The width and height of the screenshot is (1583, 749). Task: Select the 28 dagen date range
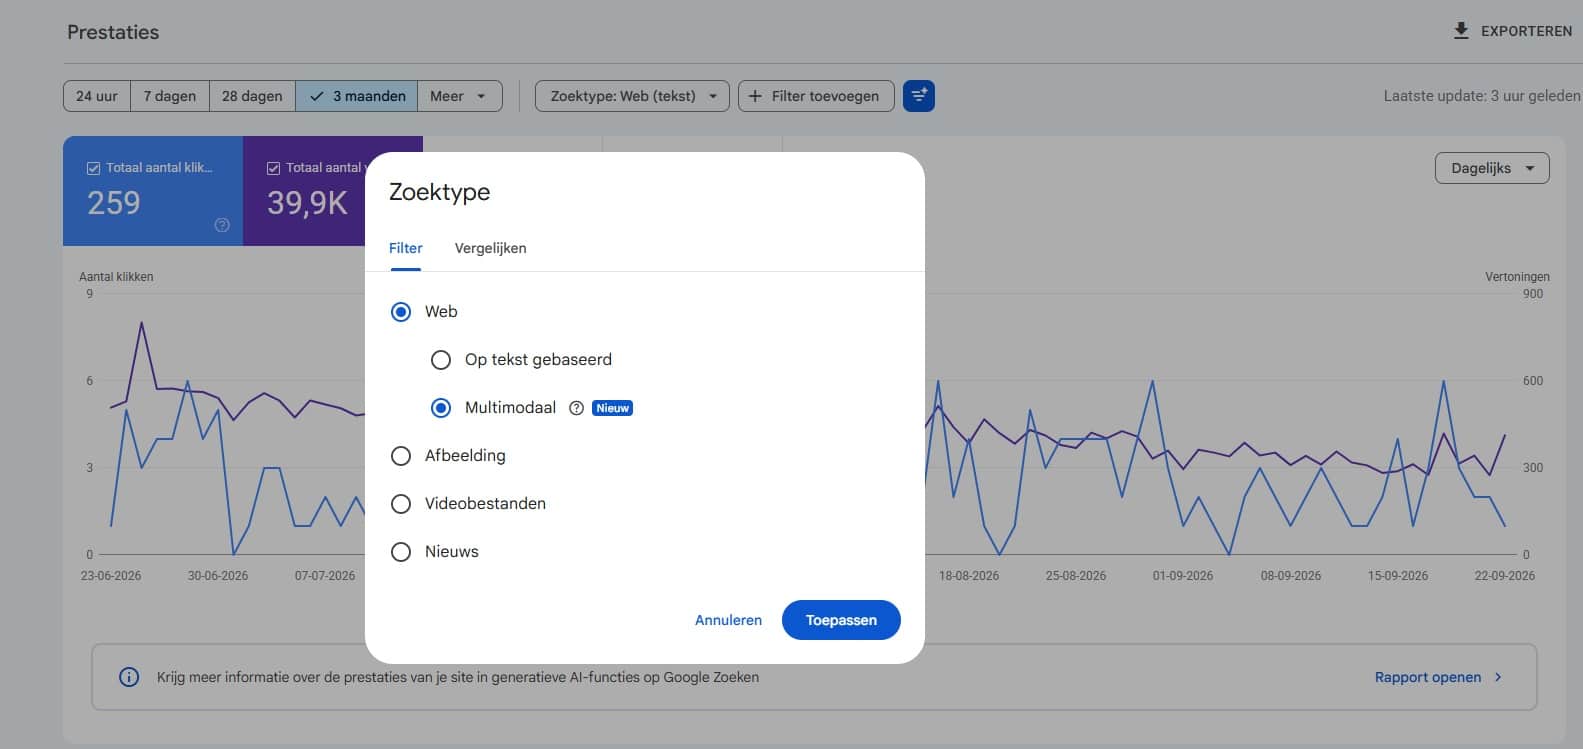(x=252, y=96)
